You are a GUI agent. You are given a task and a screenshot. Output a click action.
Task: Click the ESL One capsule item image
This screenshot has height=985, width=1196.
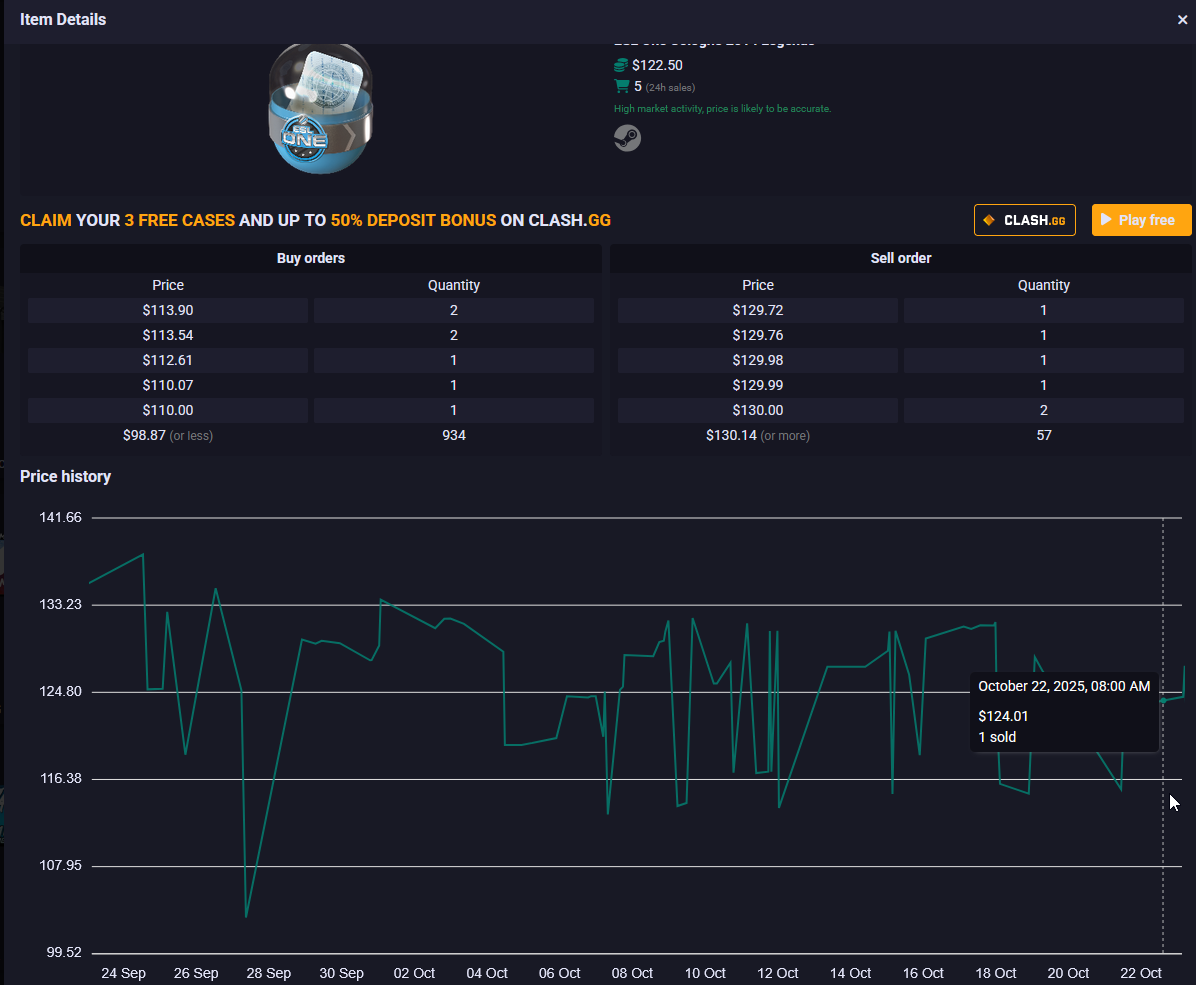[320, 109]
